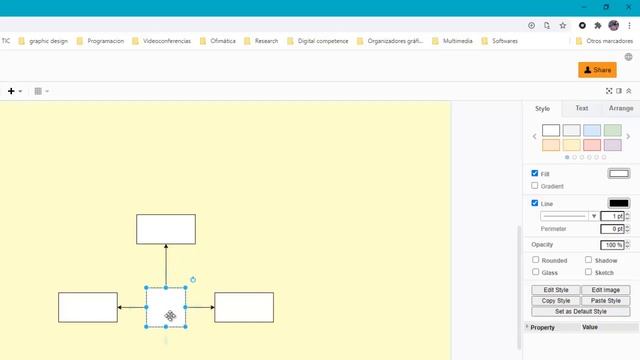This screenshot has height=360, width=640.
Task: Select the light blue style swatch
Action: [x=592, y=130]
